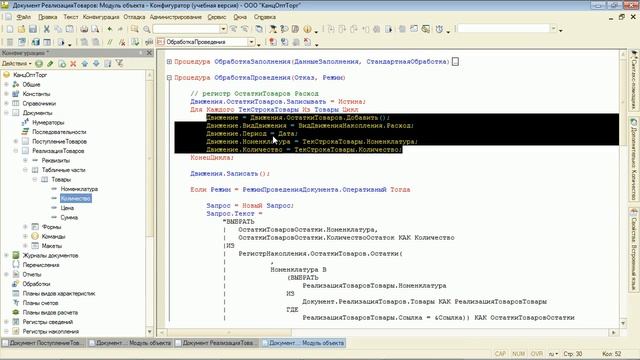The height and width of the screenshot is (360, 640).
Task: Open Print preview icon
Action: click(x=95, y=29)
